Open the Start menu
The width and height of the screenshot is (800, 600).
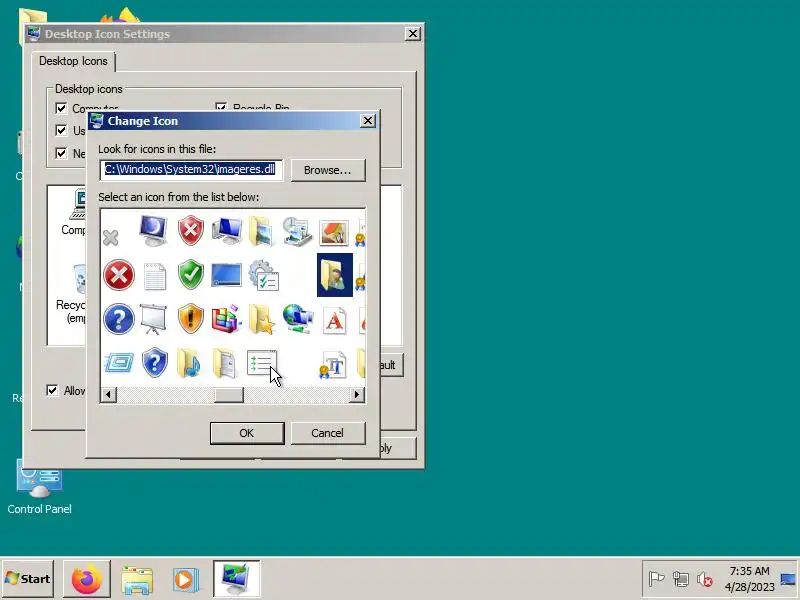coord(28,579)
